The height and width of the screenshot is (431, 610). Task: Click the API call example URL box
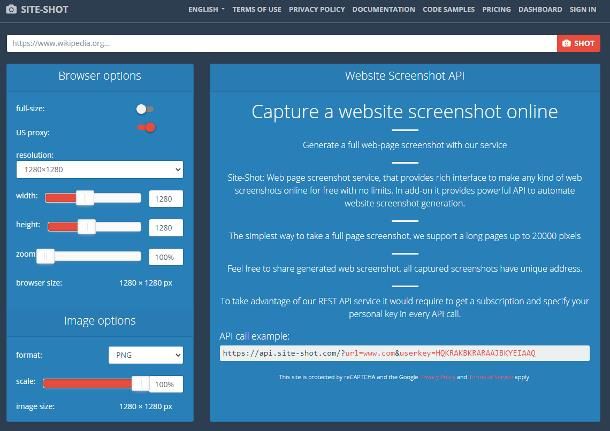tap(405, 353)
